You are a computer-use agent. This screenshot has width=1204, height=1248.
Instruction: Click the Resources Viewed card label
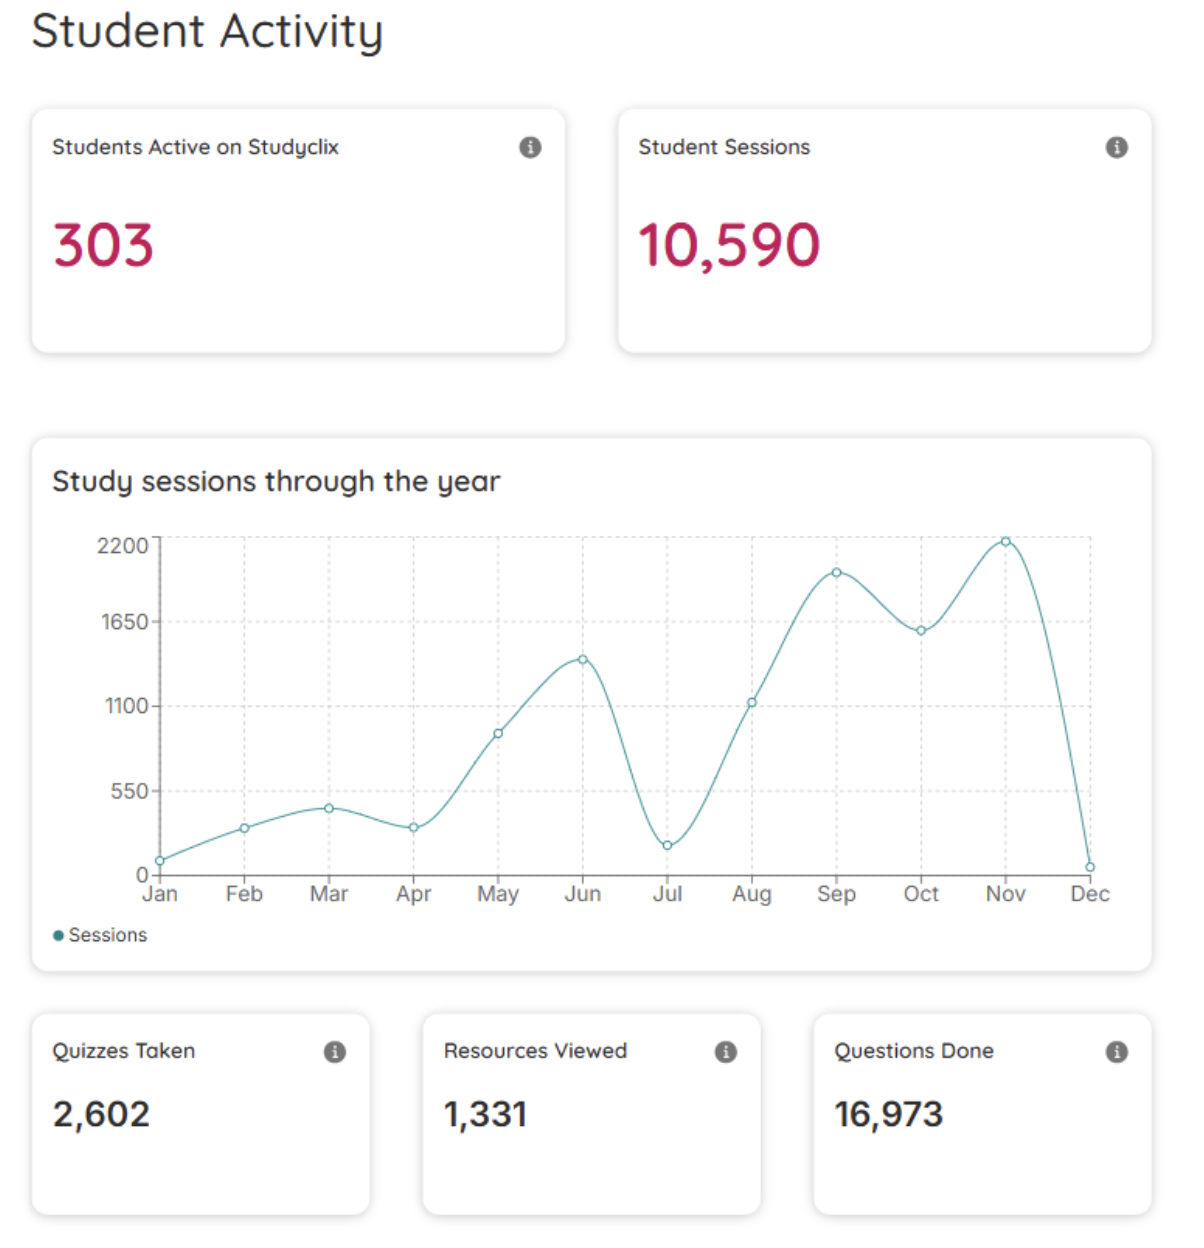pos(535,1051)
